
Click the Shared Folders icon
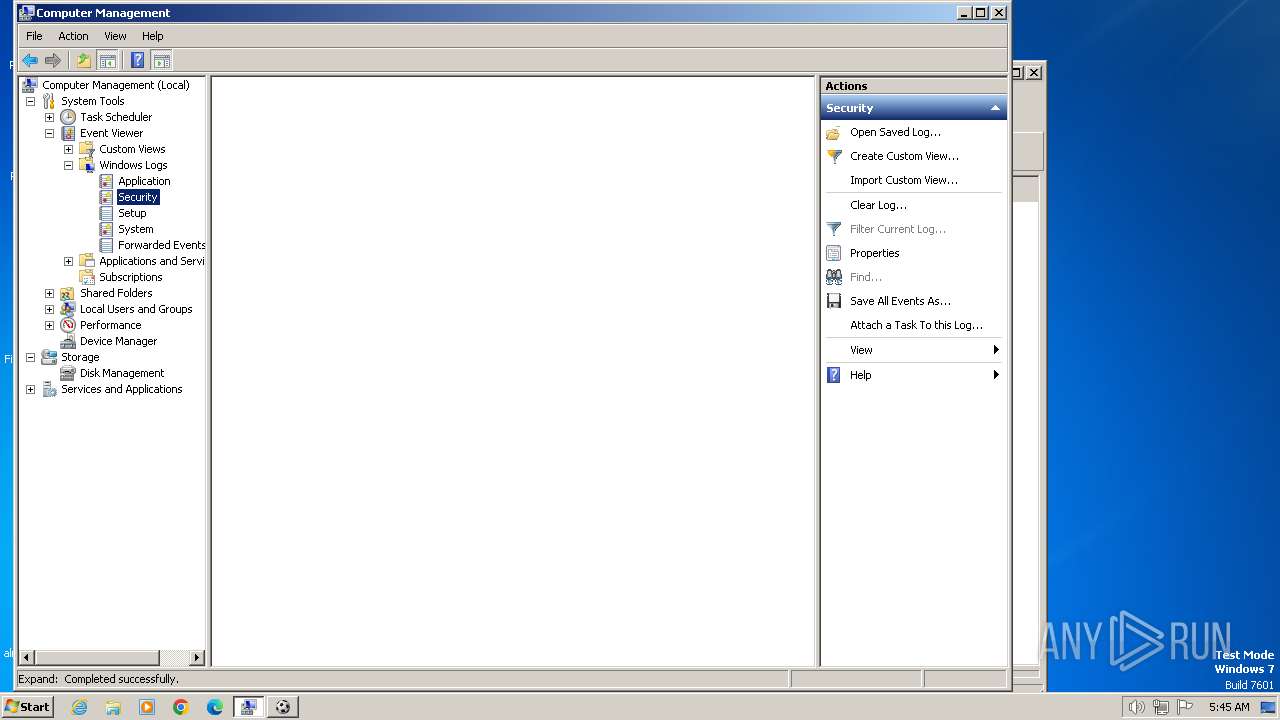pyautogui.click(x=68, y=293)
